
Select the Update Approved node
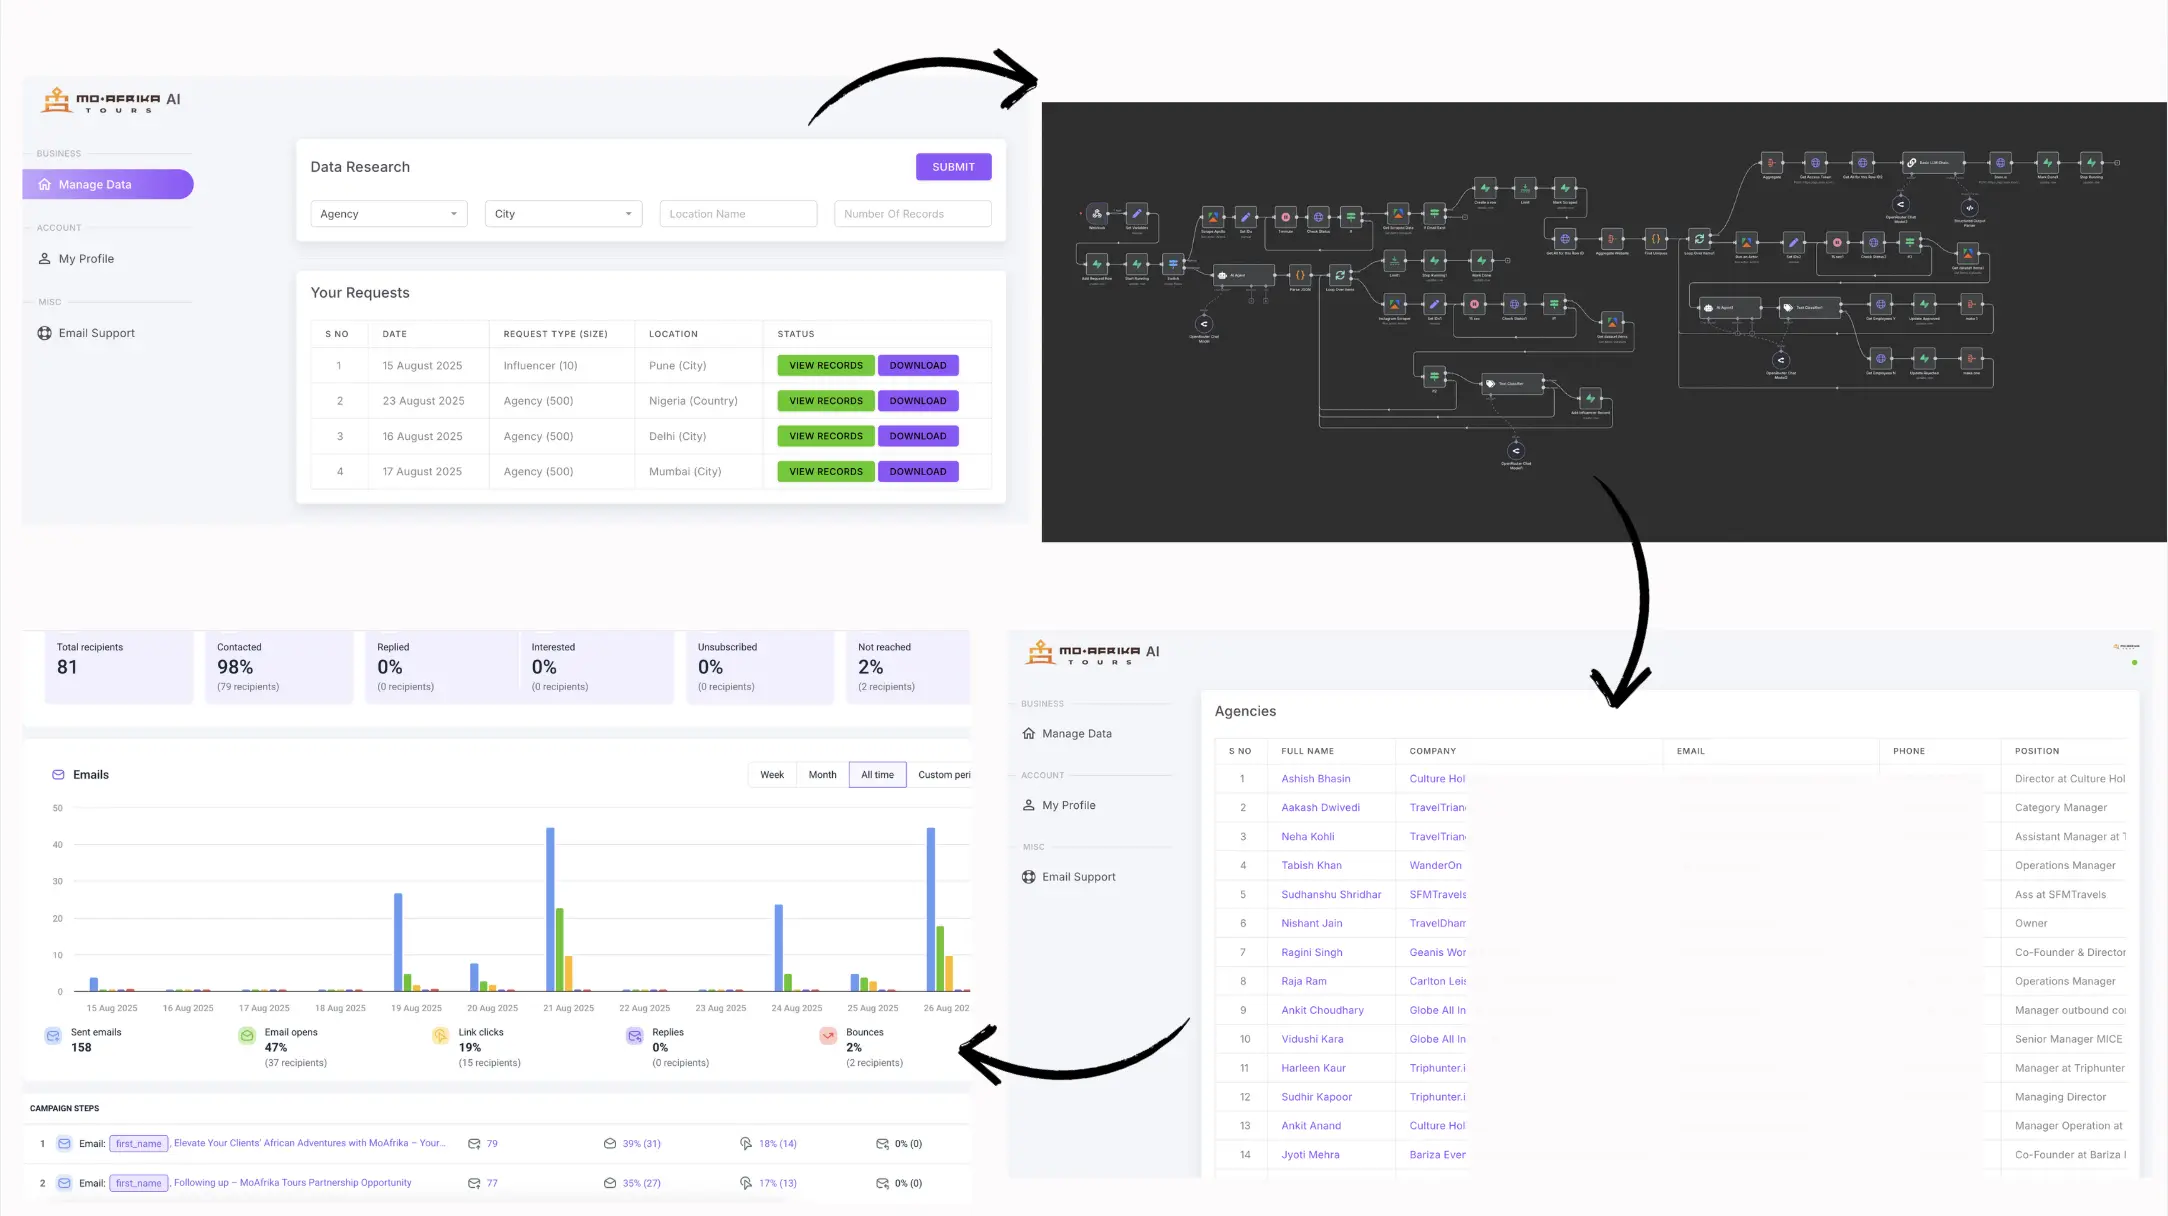[x=1924, y=304]
